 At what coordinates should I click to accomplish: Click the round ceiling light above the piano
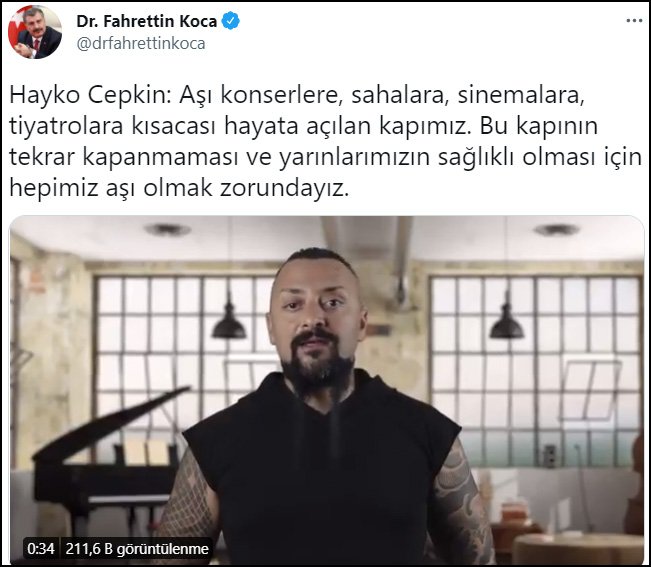167,229
